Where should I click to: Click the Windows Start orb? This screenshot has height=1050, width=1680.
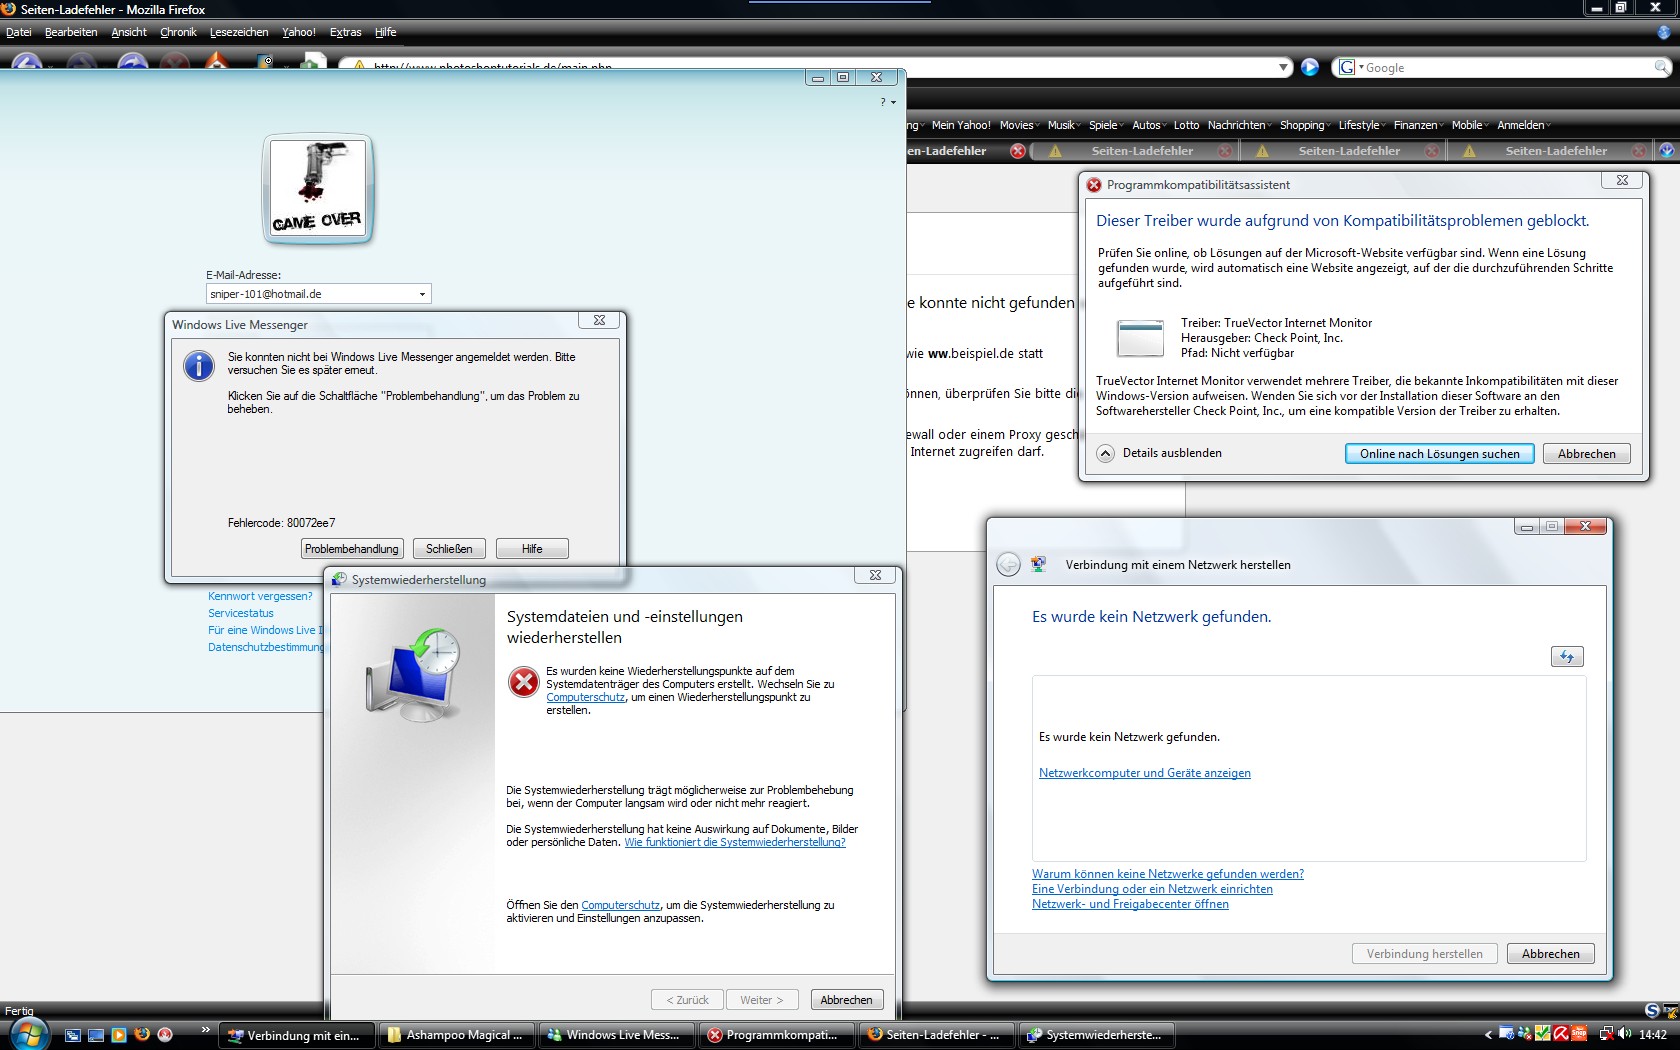pyautogui.click(x=29, y=1034)
